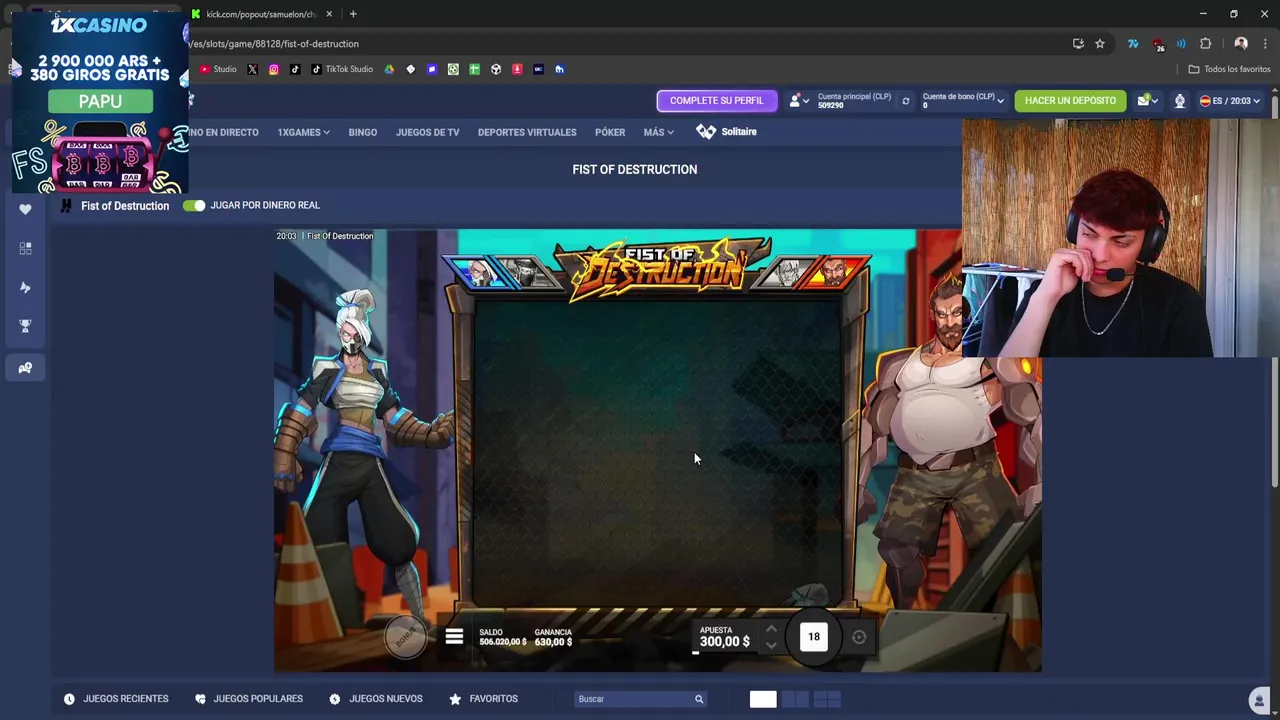Open a new browser tab
The image size is (1280, 720).
point(353,14)
